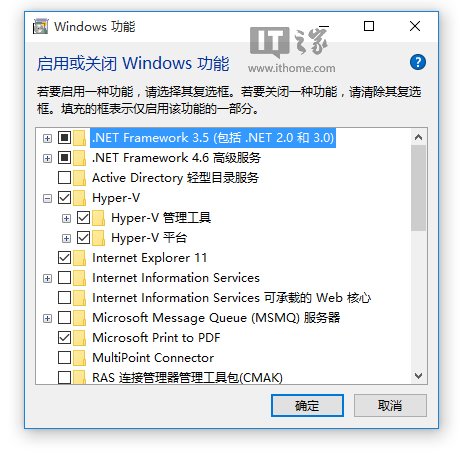
Task: Click the folder icon beside Hyper-V 管理工具
Action: (98, 218)
